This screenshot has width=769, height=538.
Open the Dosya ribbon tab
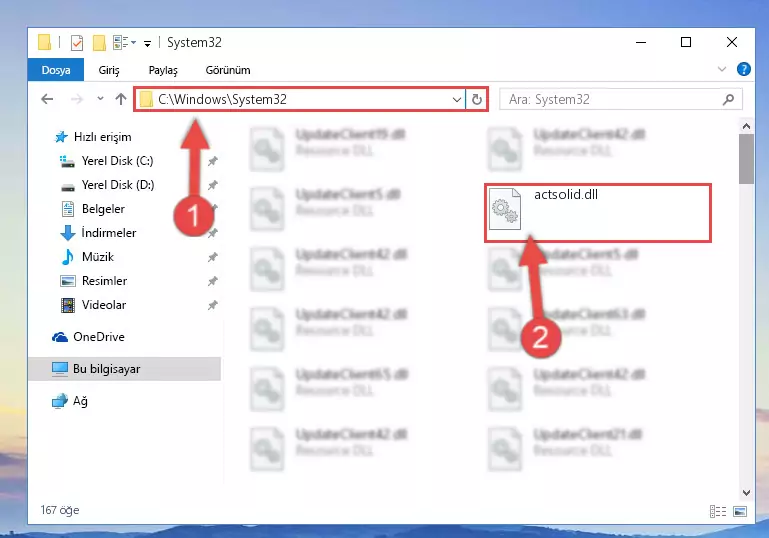tap(56, 70)
